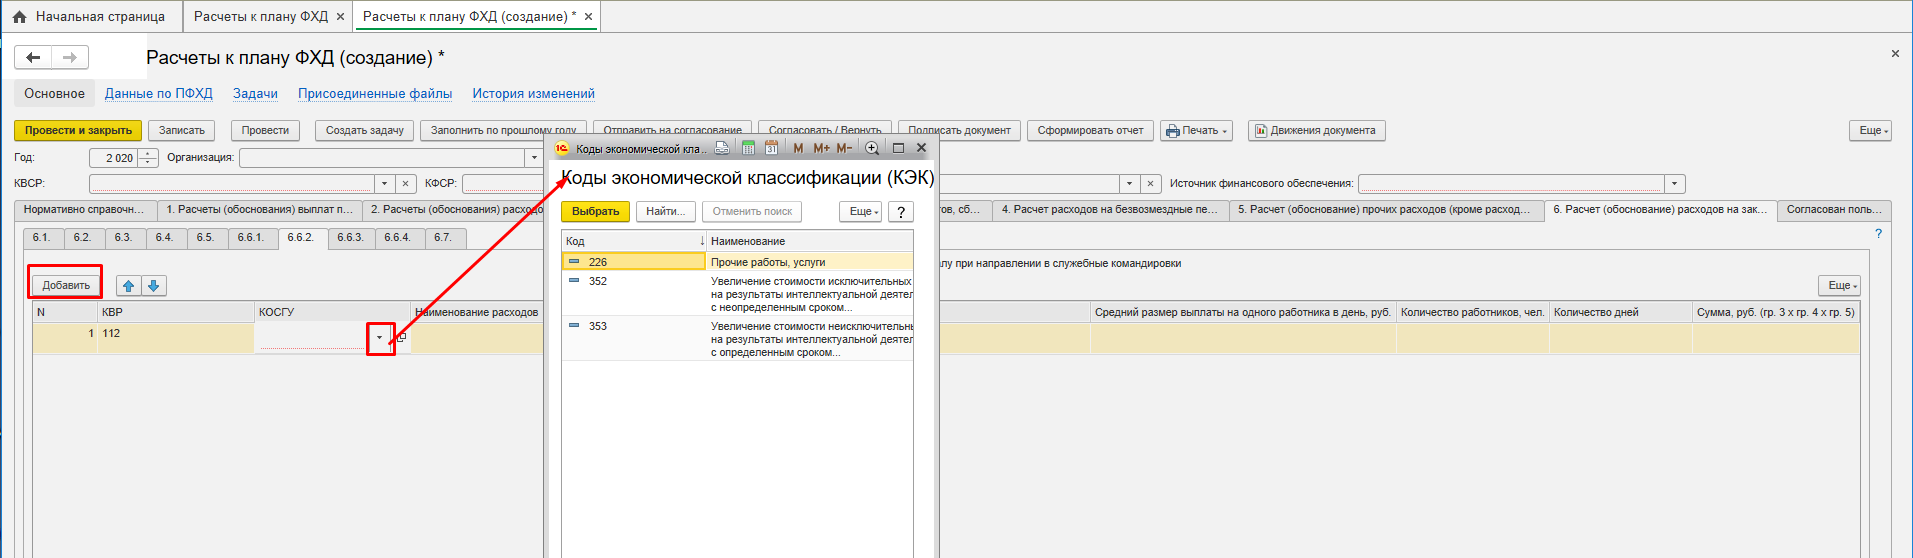Select sub-tab 6.6.1.
Image resolution: width=1913 pixels, height=558 pixels.
[x=251, y=238]
